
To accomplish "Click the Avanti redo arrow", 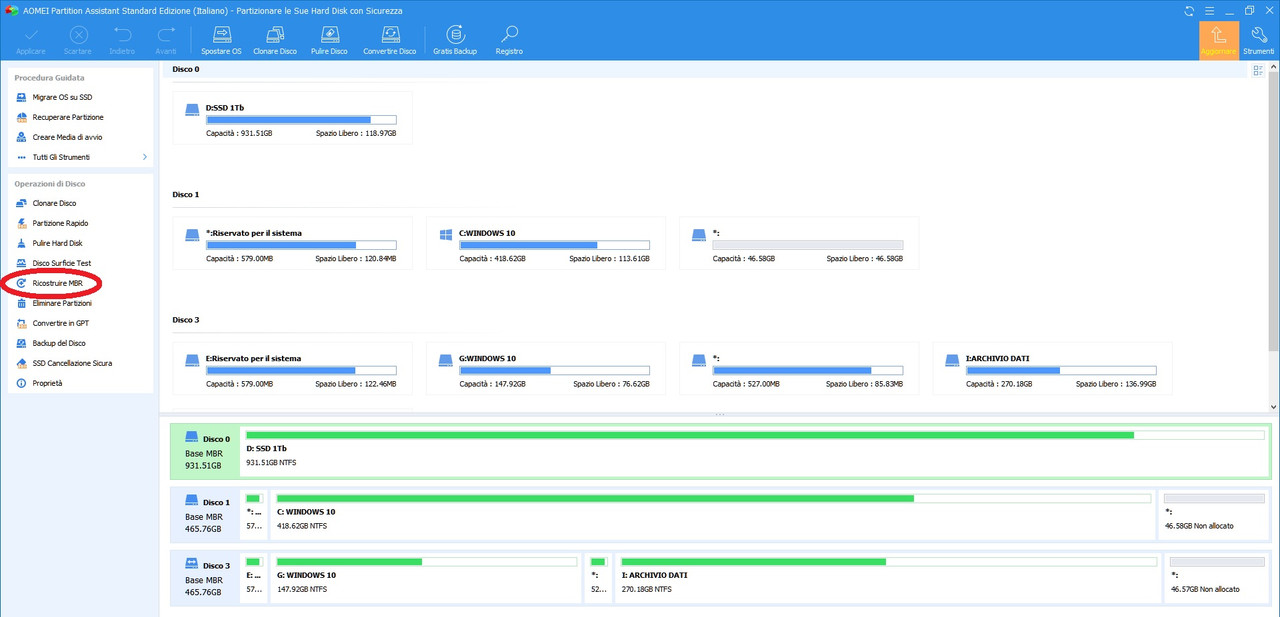I will [x=166, y=40].
